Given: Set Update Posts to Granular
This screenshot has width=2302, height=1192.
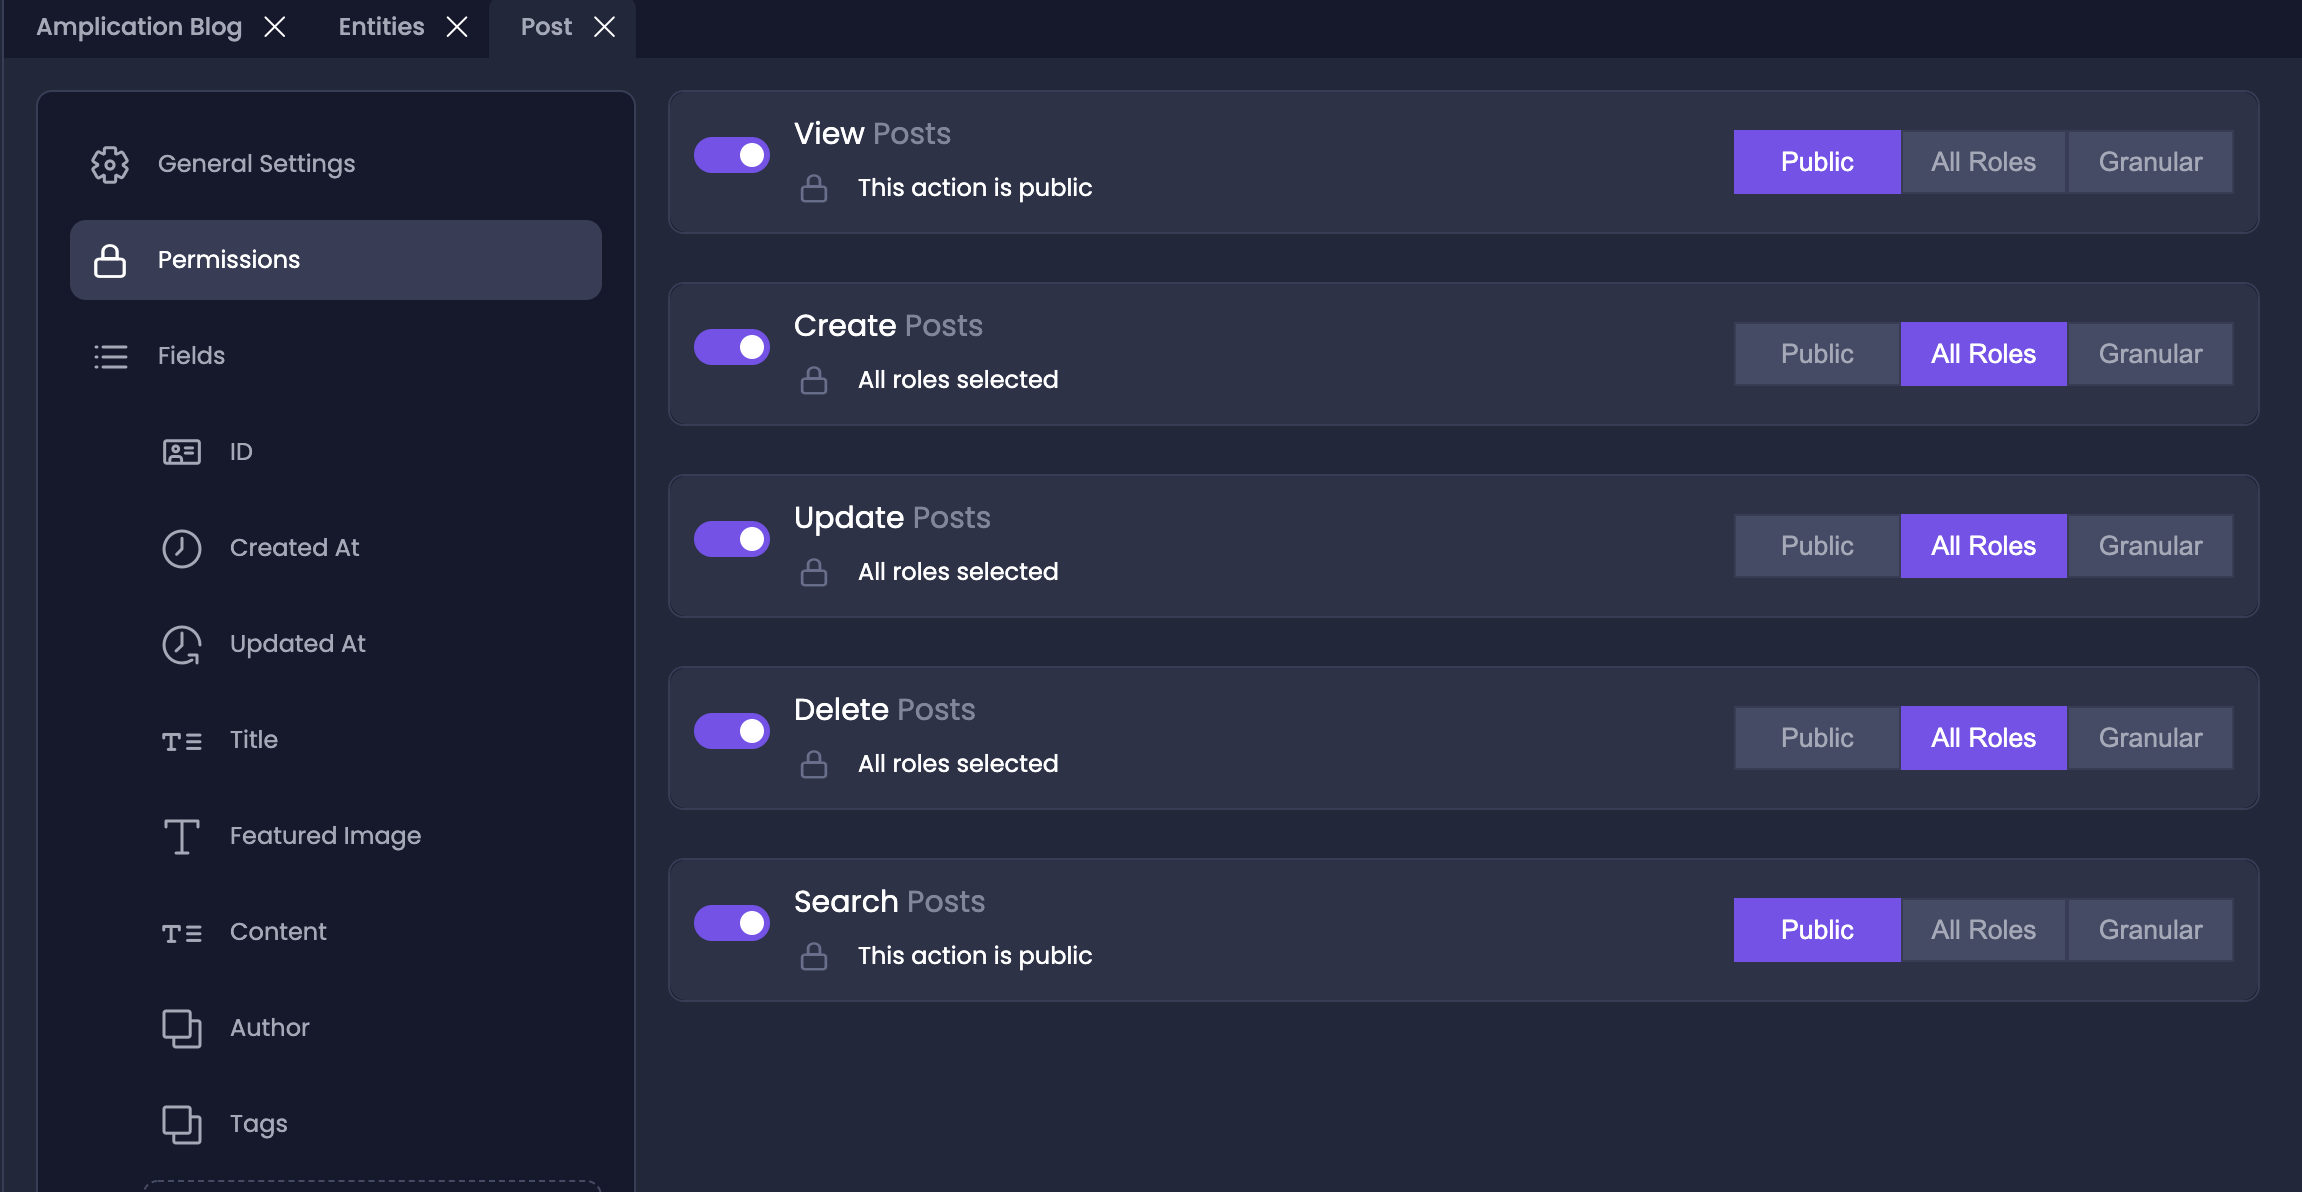Looking at the screenshot, I should (x=2150, y=546).
